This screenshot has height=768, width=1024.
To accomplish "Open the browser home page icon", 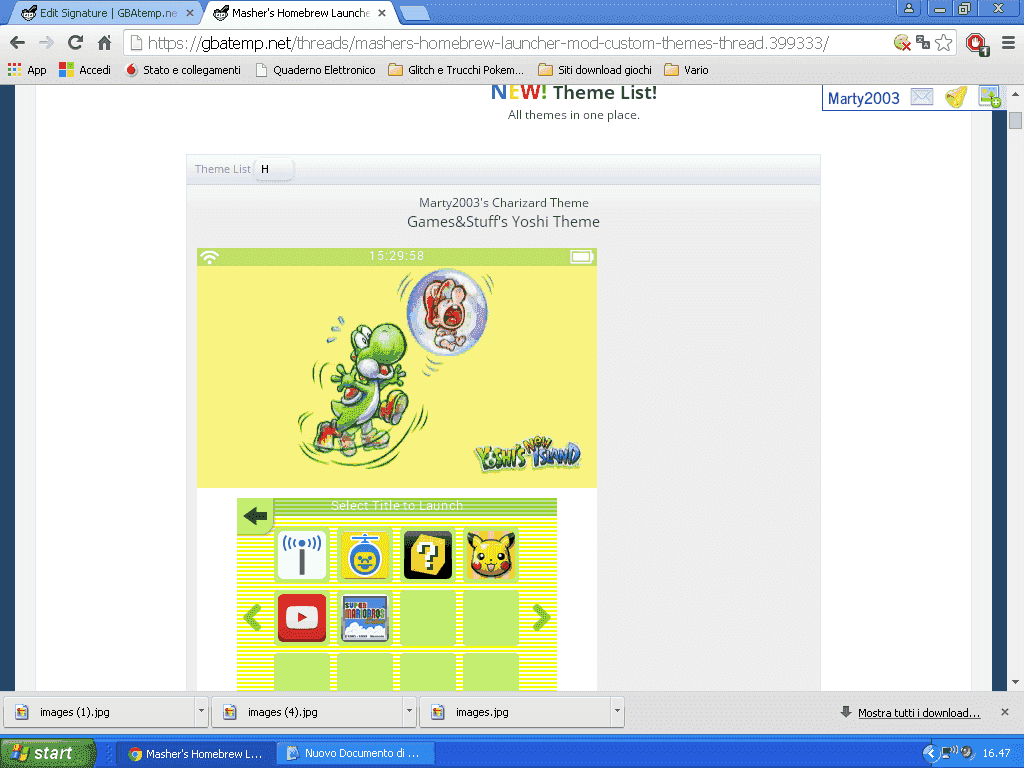I will 104,43.
